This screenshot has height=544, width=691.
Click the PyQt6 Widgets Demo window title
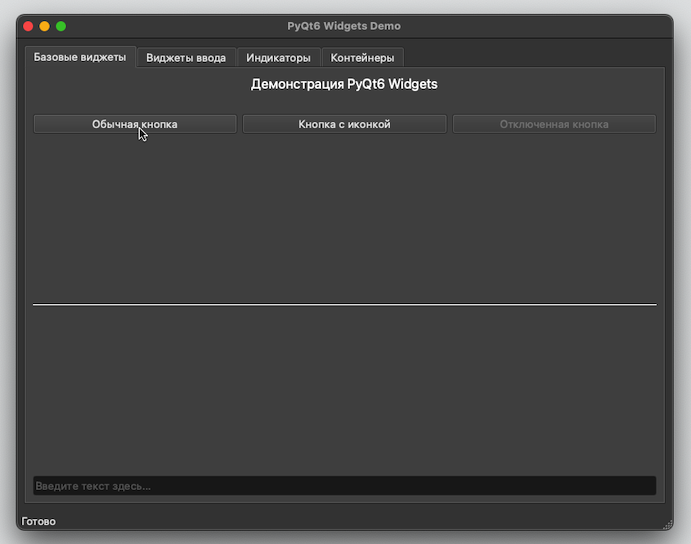pos(344,26)
